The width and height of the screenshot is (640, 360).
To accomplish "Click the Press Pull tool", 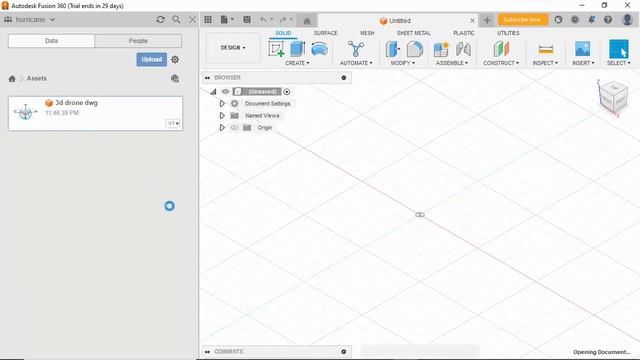I will pyautogui.click(x=393, y=49).
